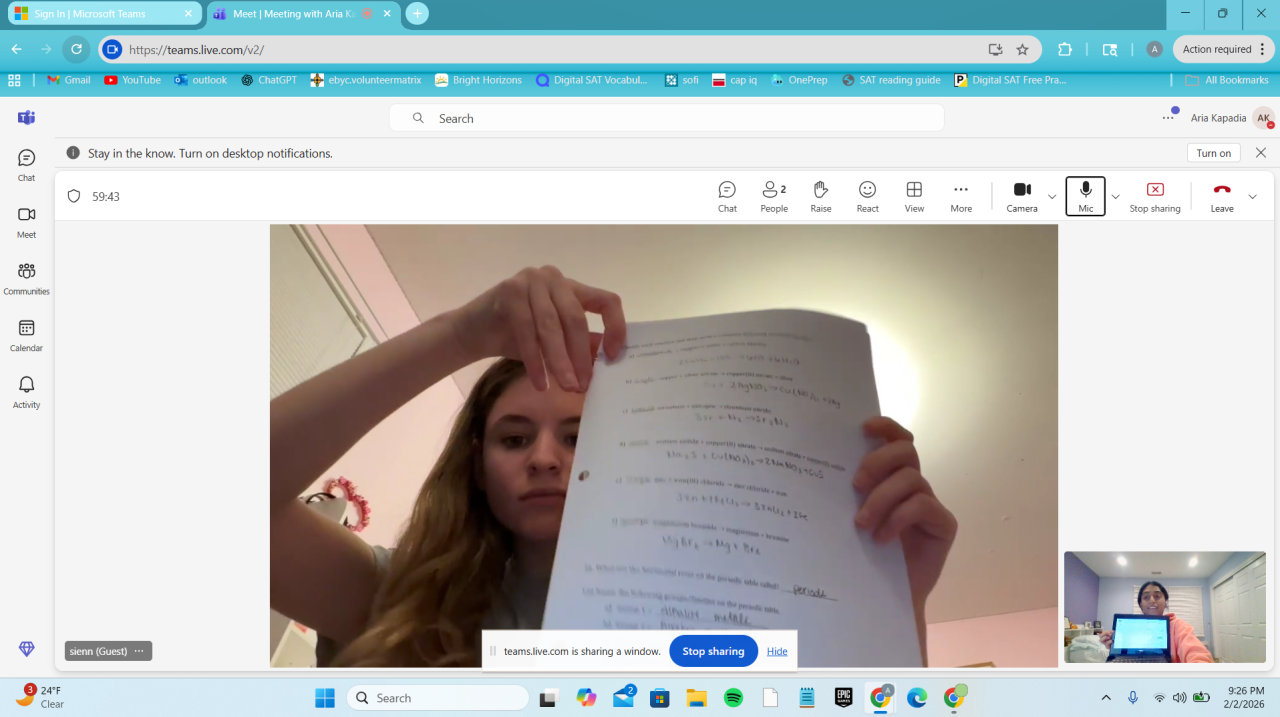Open the Chat sidebar icon

click(26, 165)
